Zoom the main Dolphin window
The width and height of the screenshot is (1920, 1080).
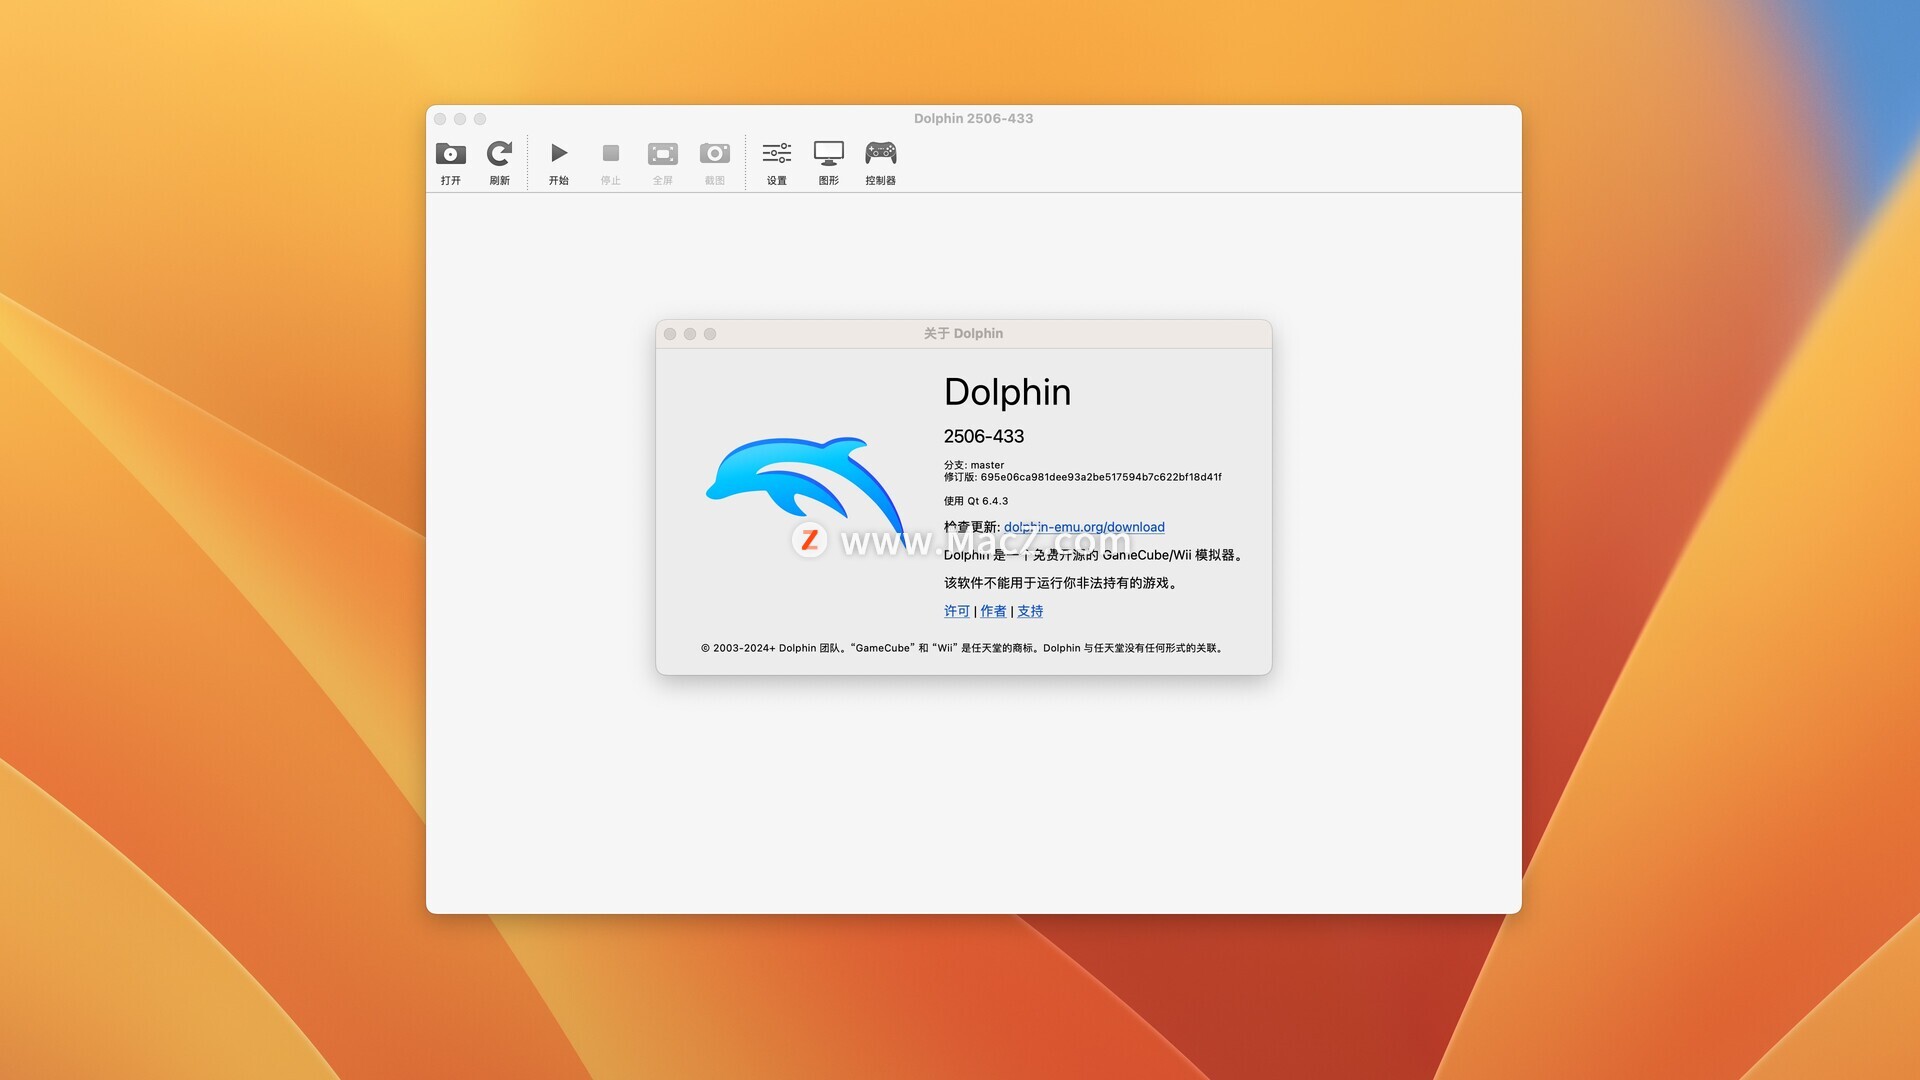480,119
